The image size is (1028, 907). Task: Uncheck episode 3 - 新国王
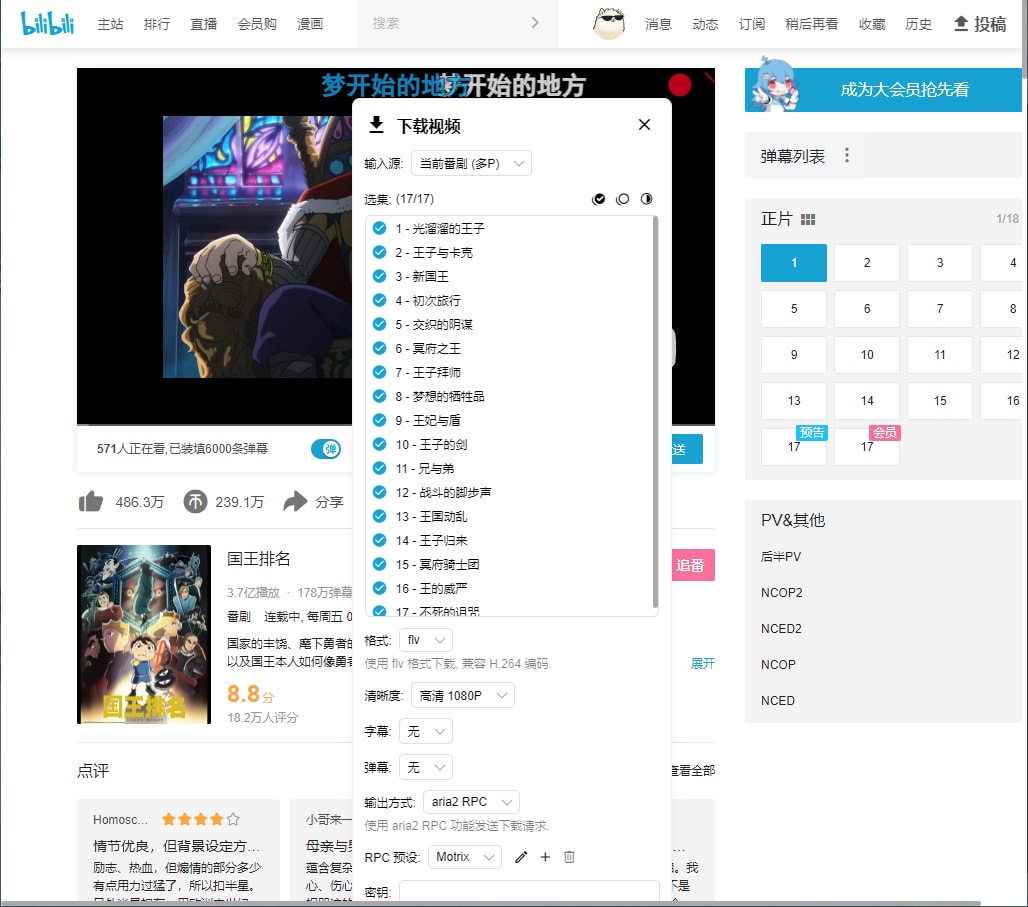379,276
